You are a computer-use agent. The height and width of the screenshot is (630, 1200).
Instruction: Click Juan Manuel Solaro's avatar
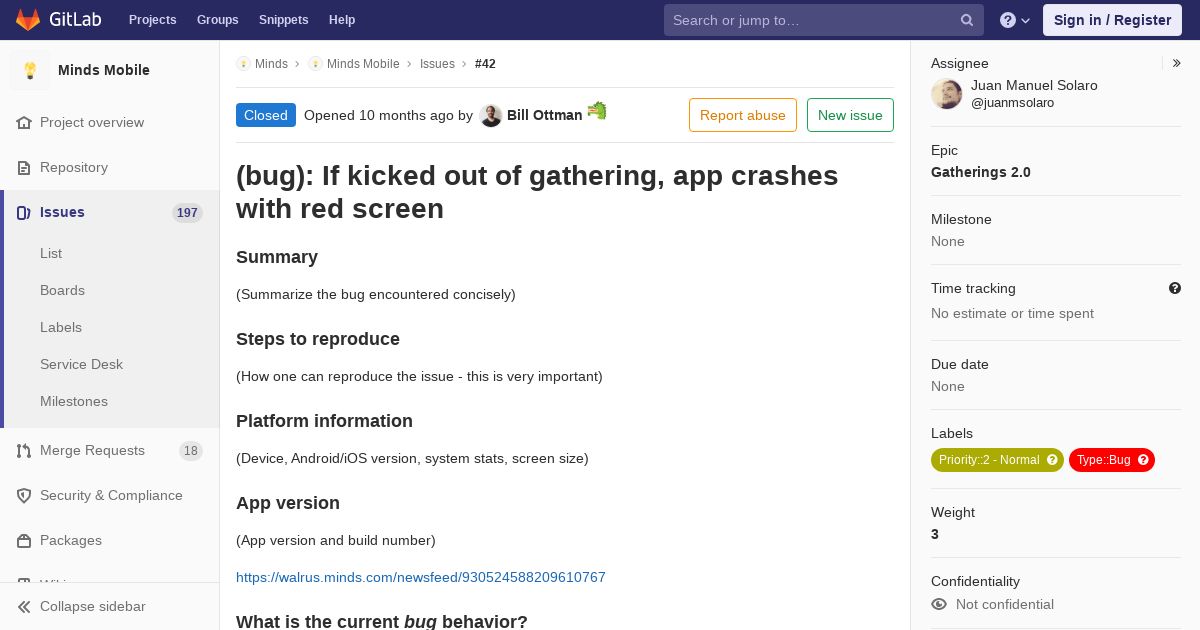[x=947, y=94]
